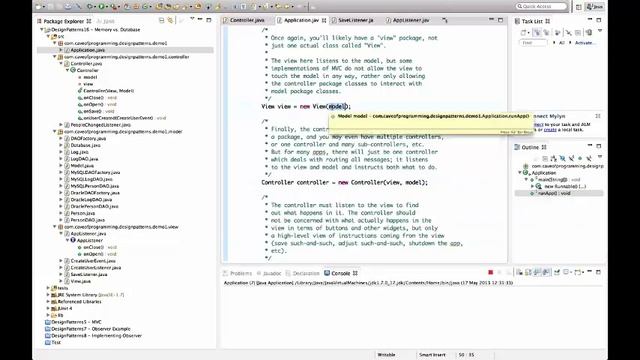
Task: Open the Task List view menu
Action: [x=600, y=31]
